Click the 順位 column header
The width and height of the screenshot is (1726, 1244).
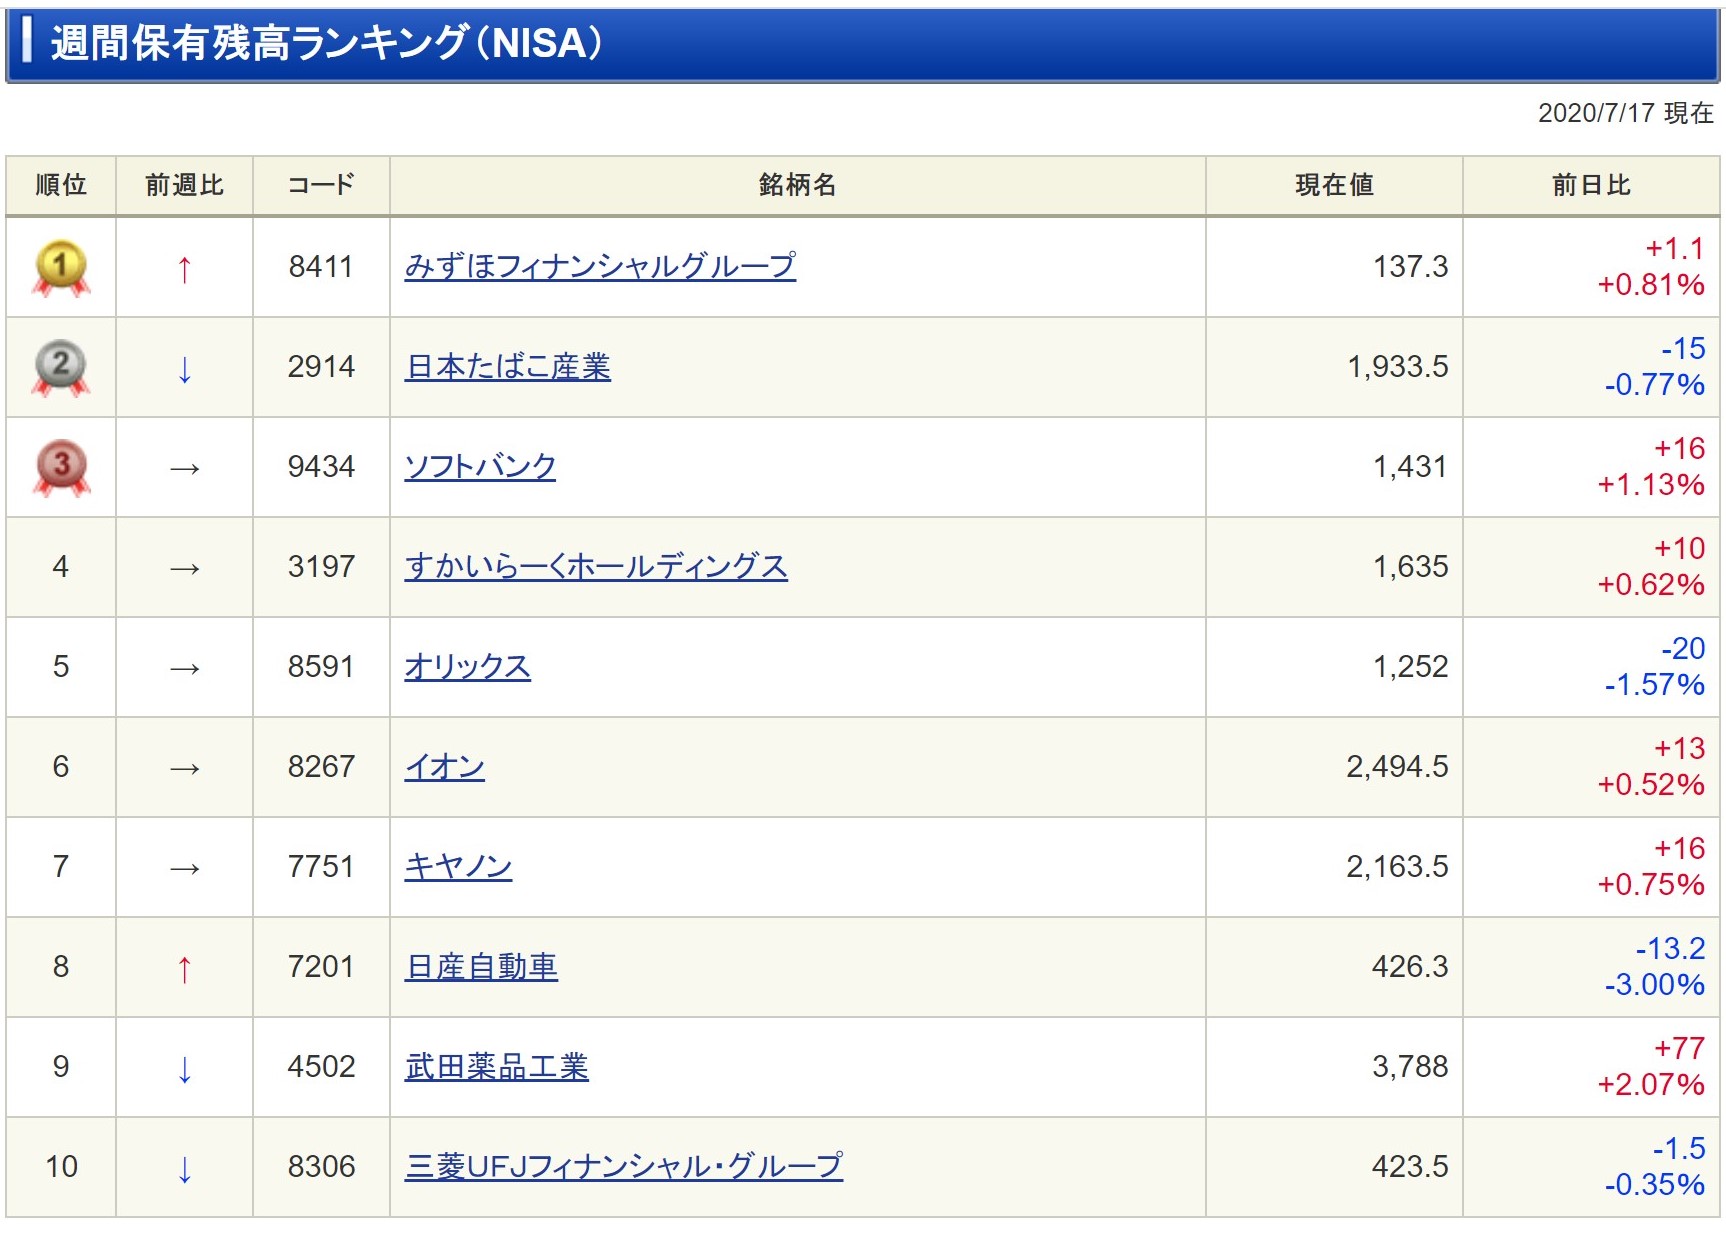[61, 185]
